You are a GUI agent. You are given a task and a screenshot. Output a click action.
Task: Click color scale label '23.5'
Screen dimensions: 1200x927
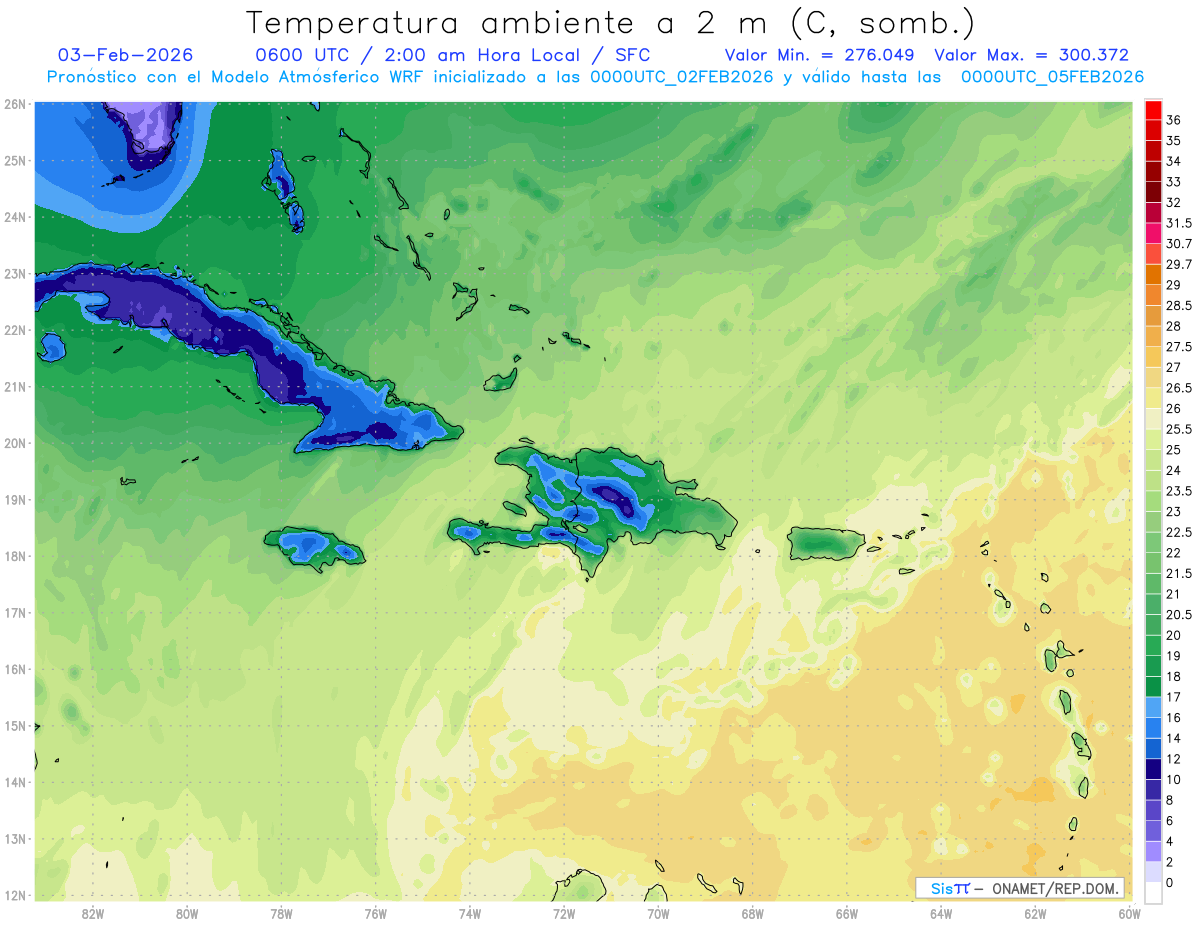pyautogui.click(x=1178, y=490)
